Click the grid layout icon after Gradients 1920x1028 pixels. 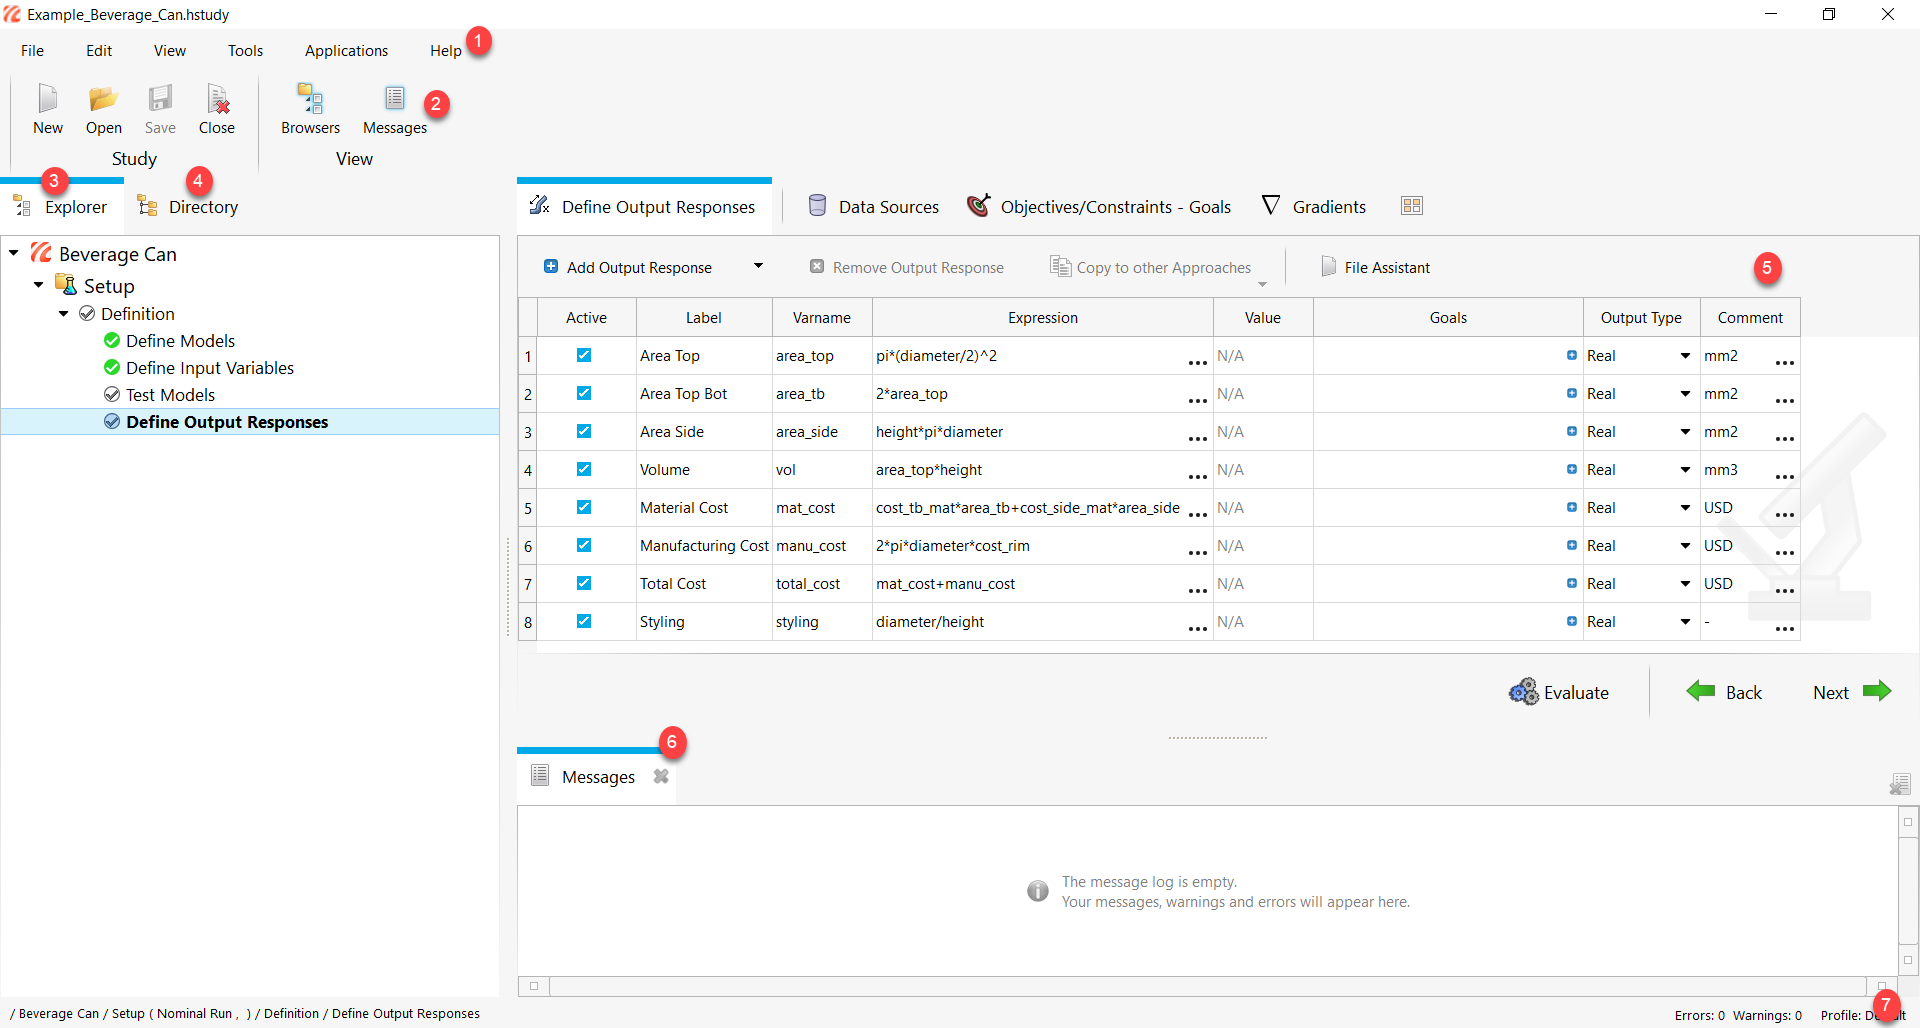click(x=1412, y=206)
